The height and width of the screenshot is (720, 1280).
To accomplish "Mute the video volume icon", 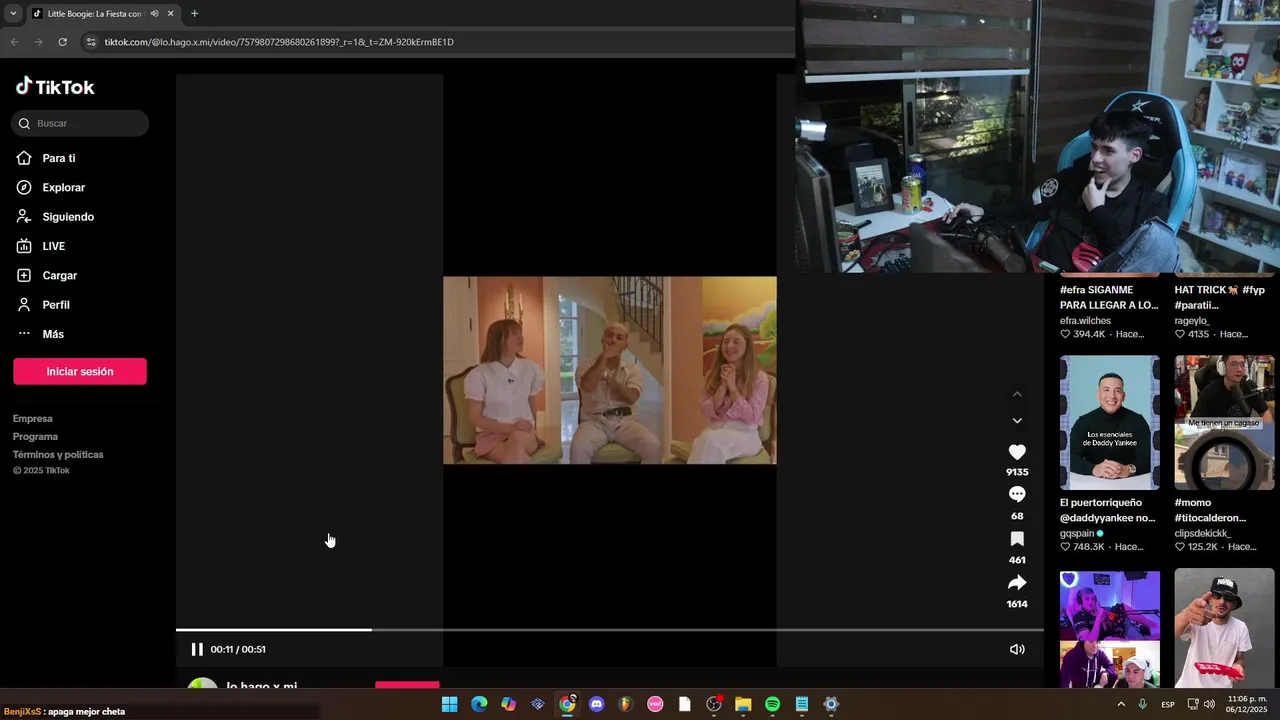I will point(1017,649).
